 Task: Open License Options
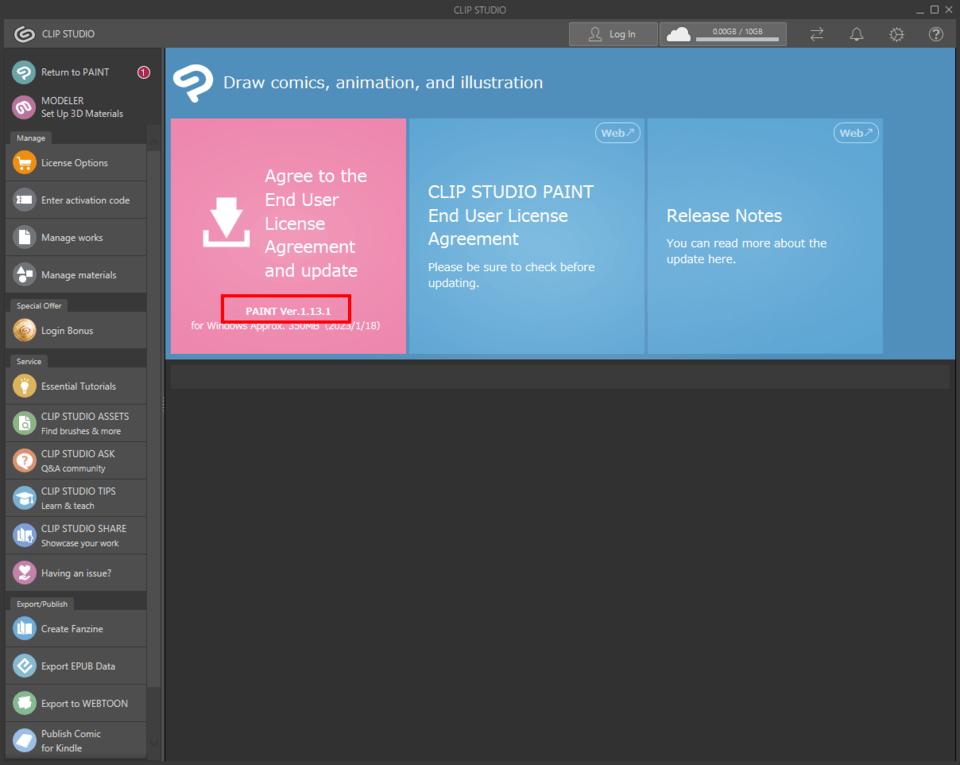point(75,163)
